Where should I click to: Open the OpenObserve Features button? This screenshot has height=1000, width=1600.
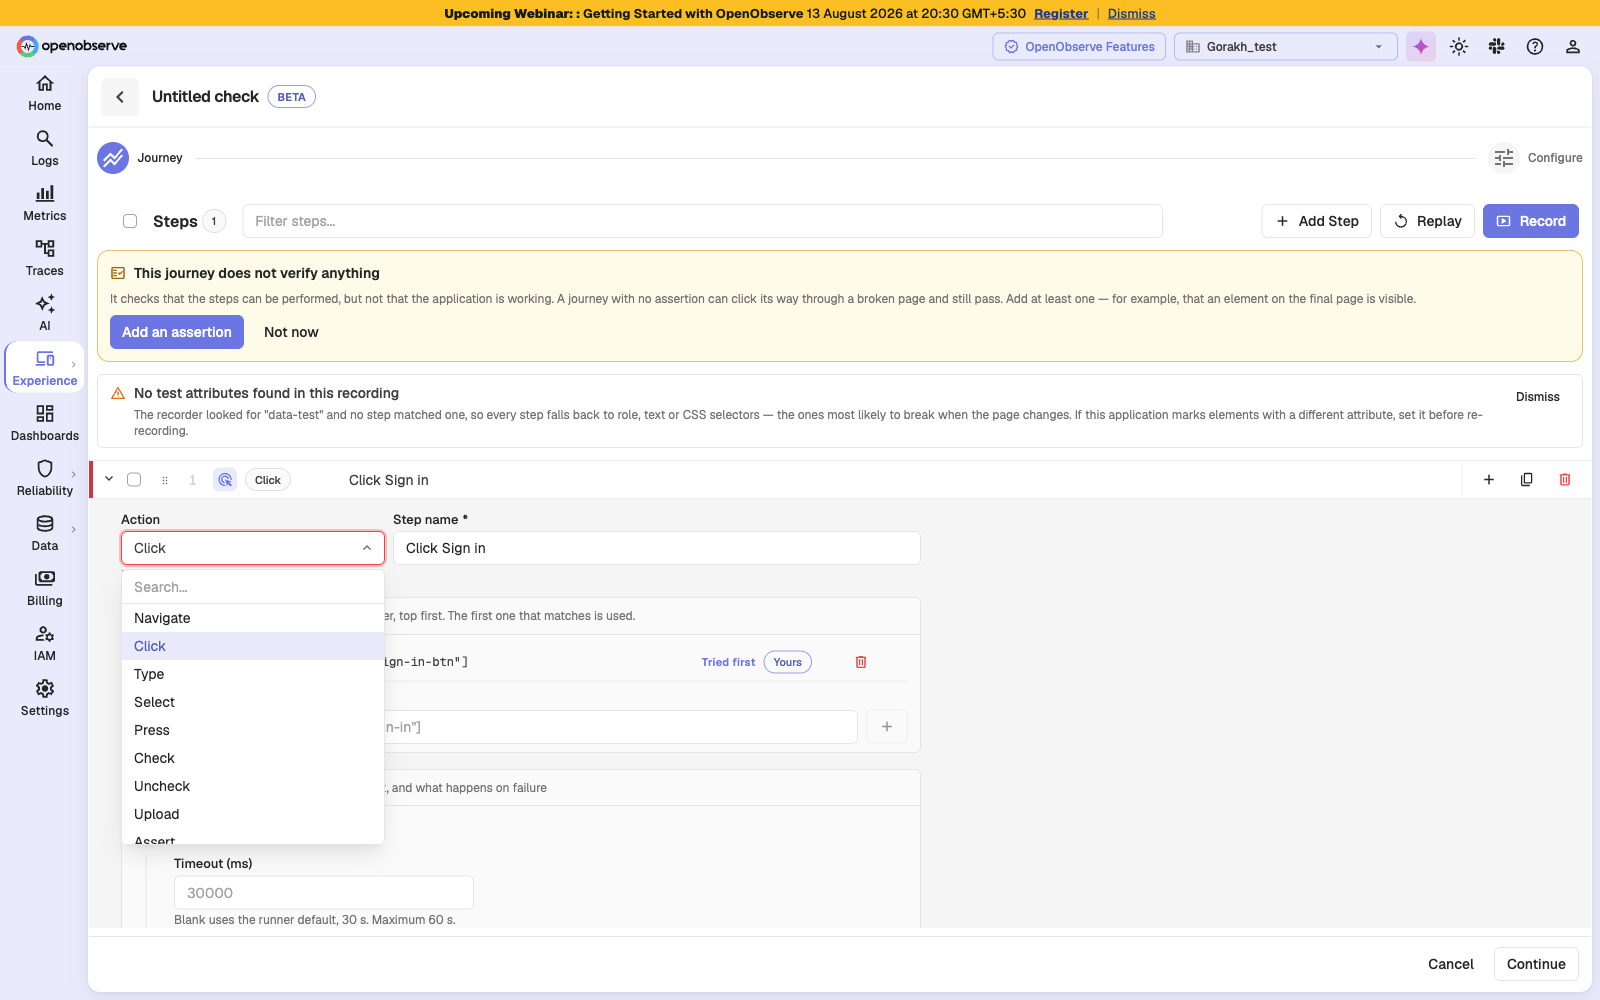[1079, 47]
